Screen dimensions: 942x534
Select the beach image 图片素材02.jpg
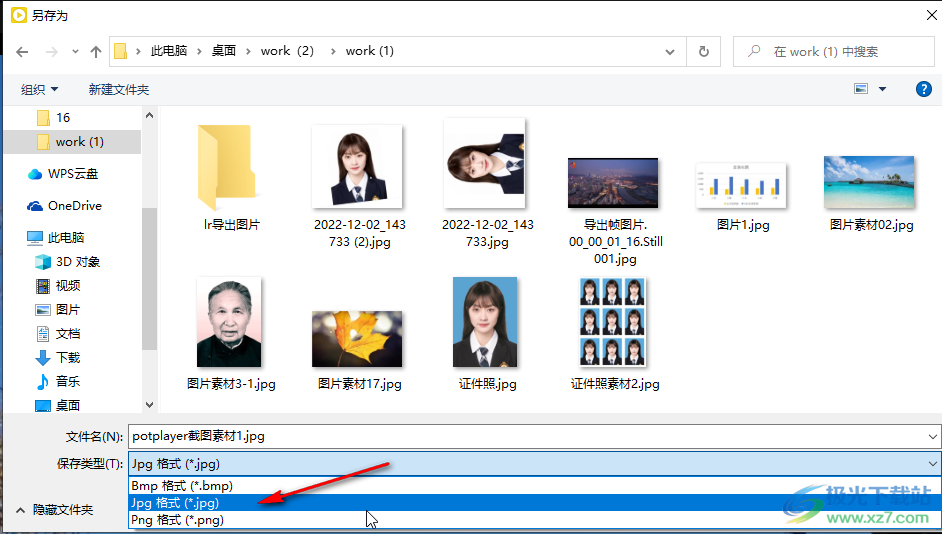[x=871, y=193]
